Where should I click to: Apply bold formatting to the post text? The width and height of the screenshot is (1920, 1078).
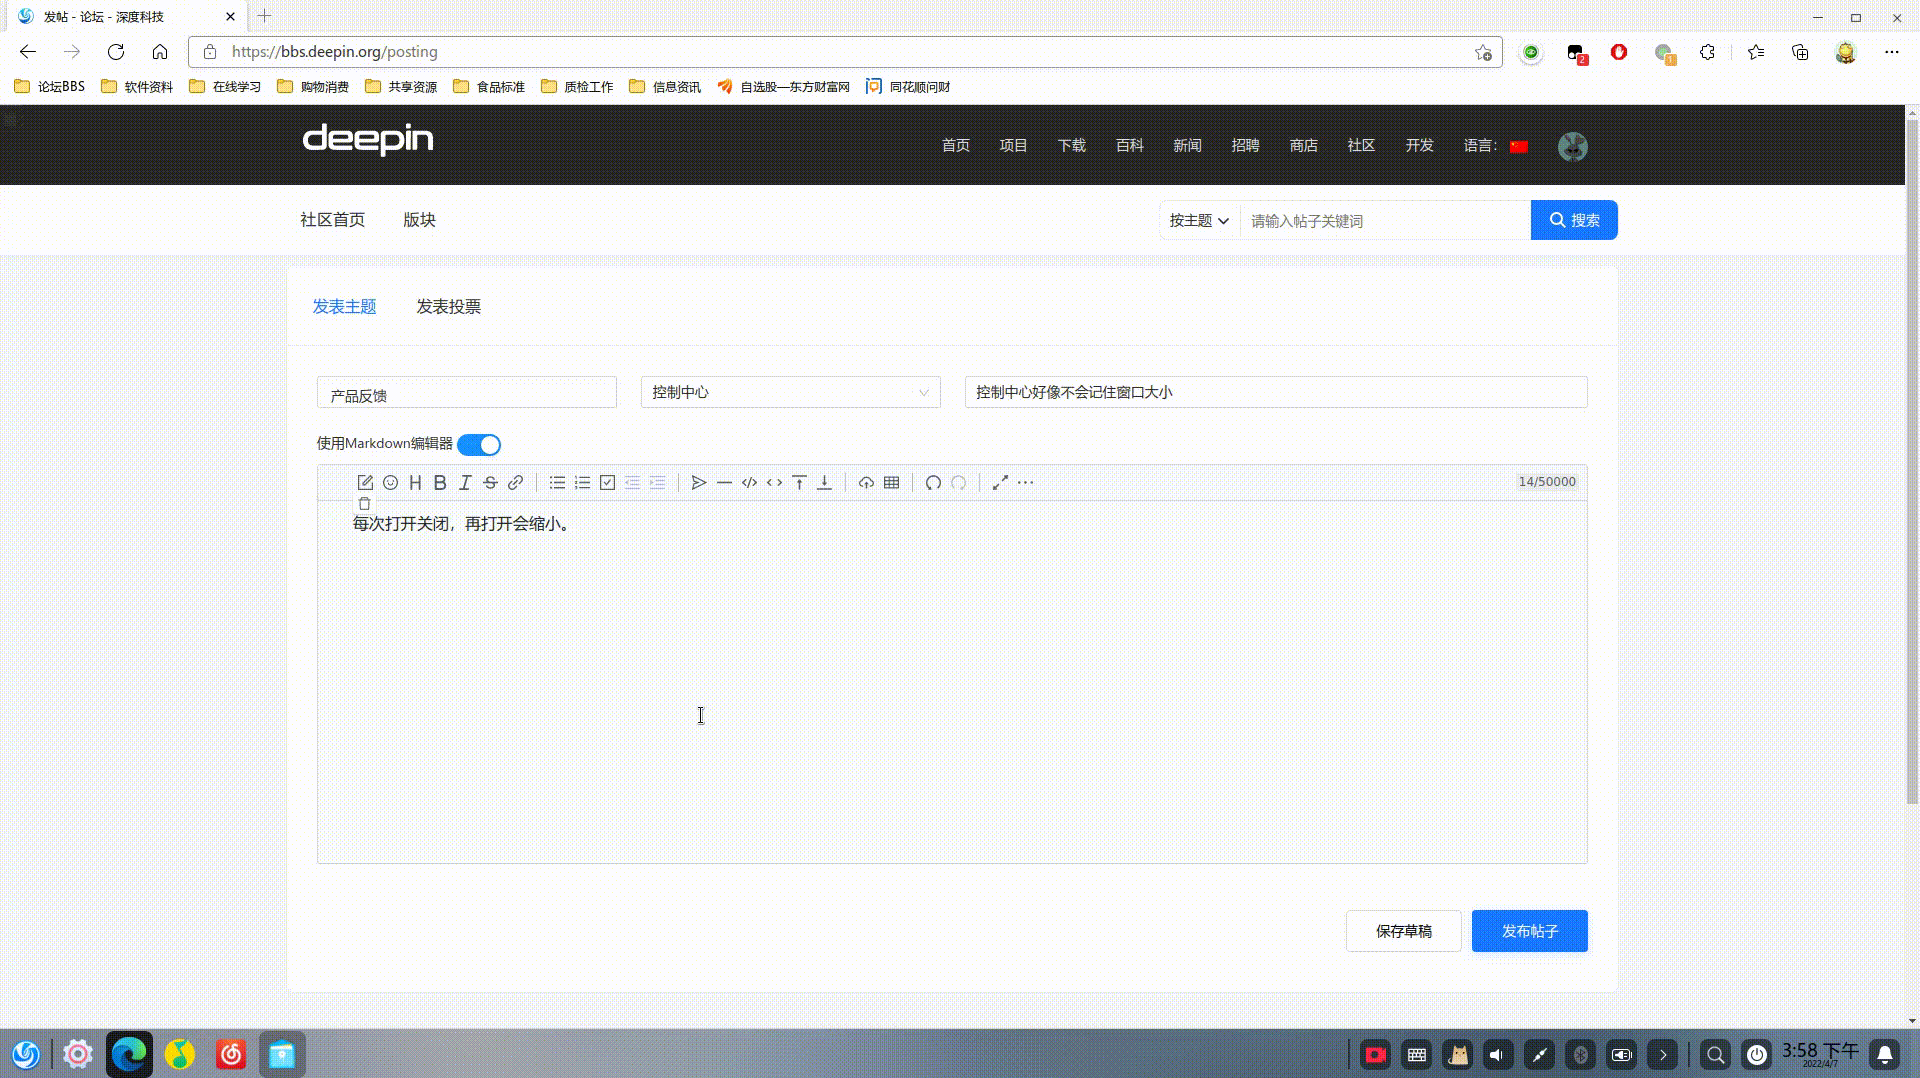[440, 482]
